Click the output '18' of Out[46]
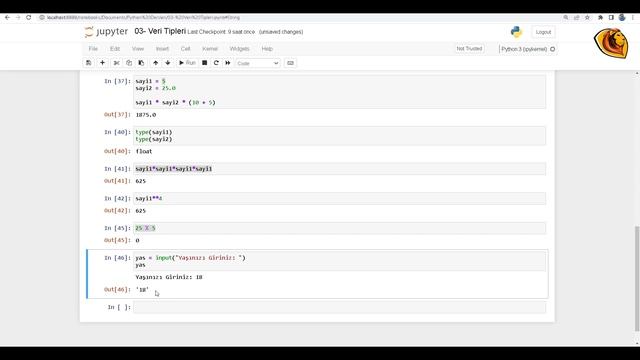This screenshot has width=640, height=360. point(142,289)
